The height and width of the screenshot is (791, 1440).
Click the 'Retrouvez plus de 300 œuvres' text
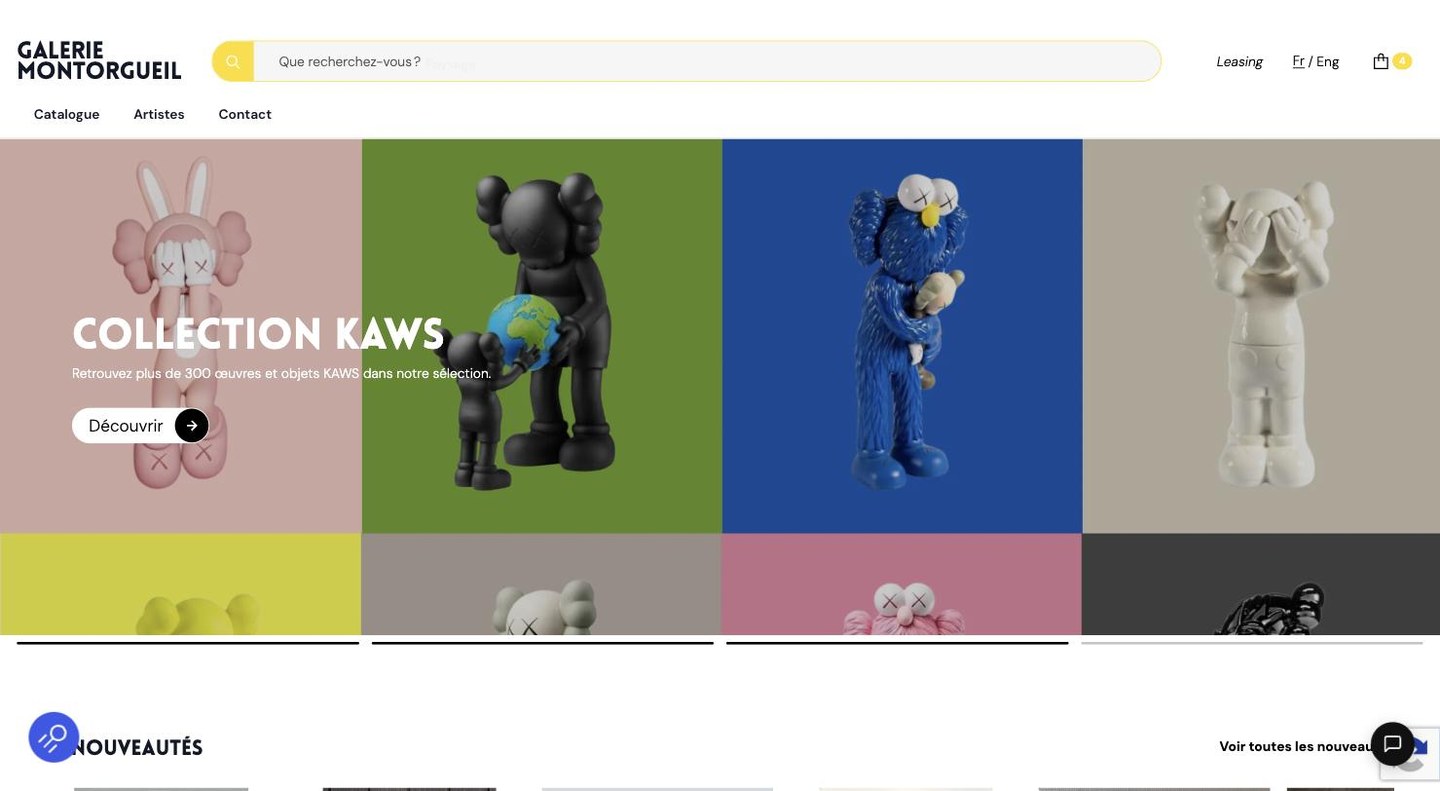[x=282, y=373]
